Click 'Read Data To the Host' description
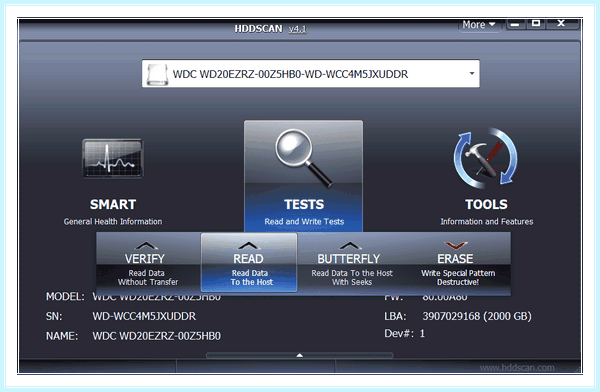600x392 pixels. 251,278
